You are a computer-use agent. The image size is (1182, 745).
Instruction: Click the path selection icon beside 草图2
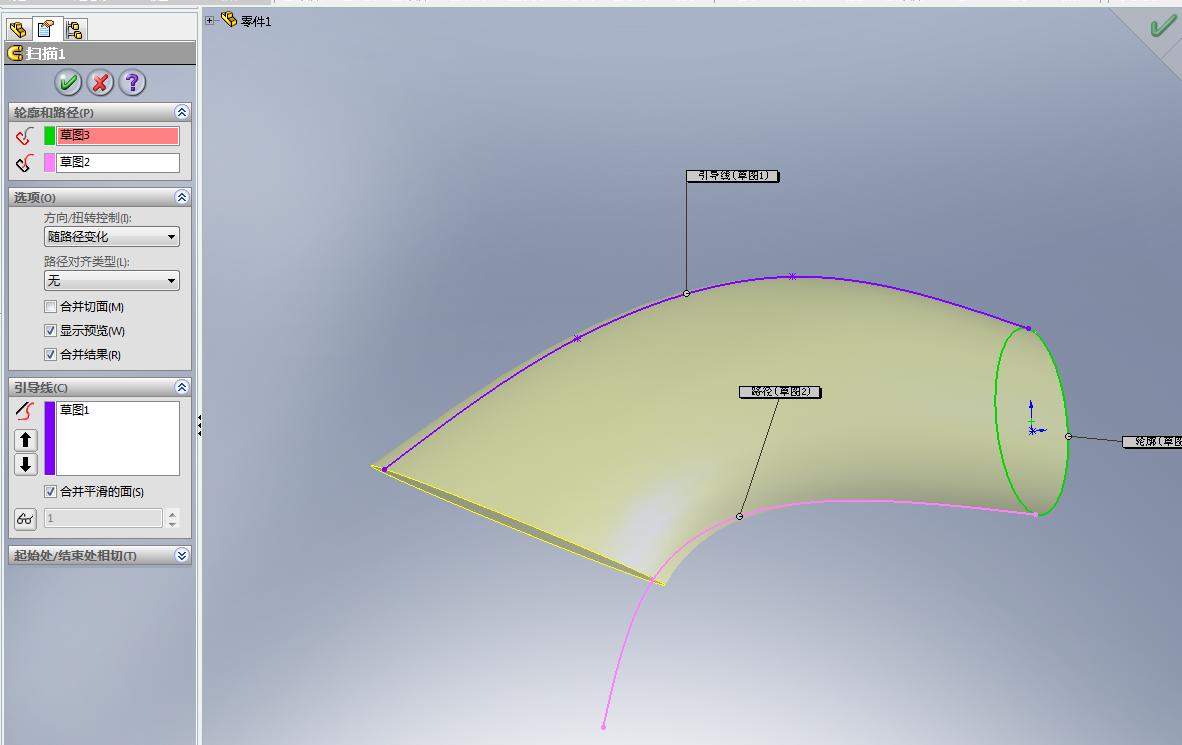point(25,163)
